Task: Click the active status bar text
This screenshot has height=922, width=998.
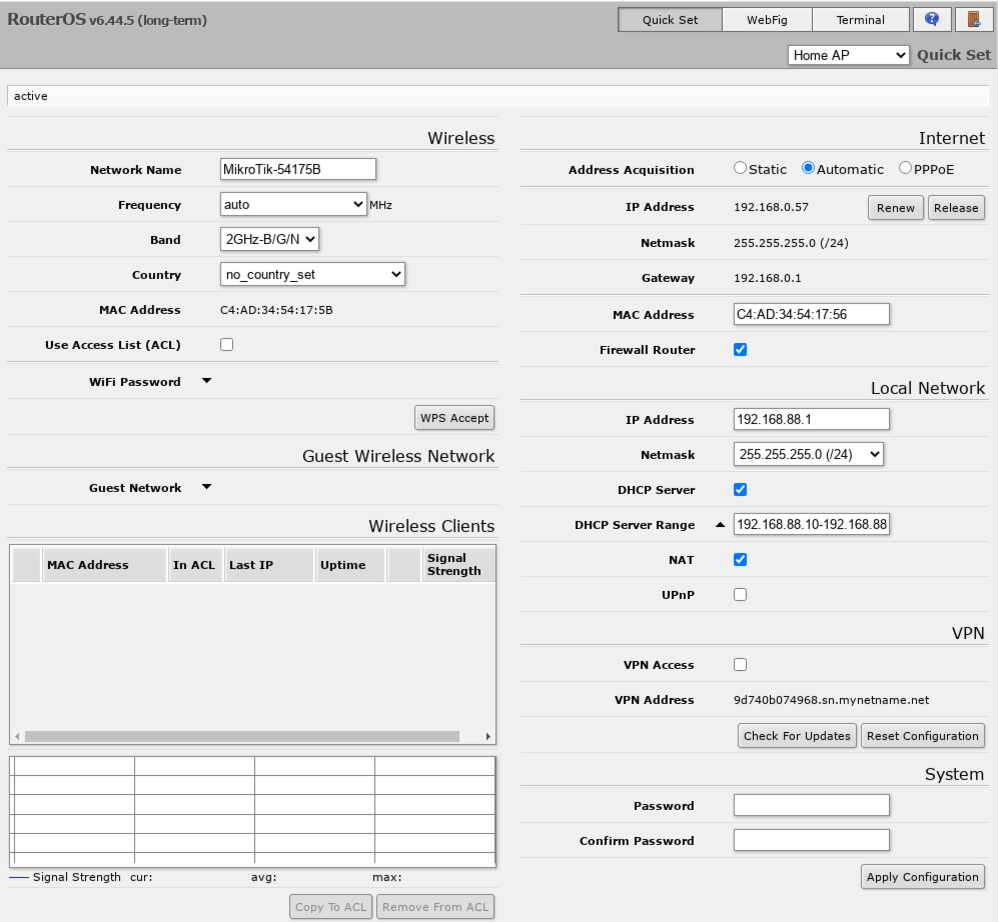Action: click(x=31, y=96)
